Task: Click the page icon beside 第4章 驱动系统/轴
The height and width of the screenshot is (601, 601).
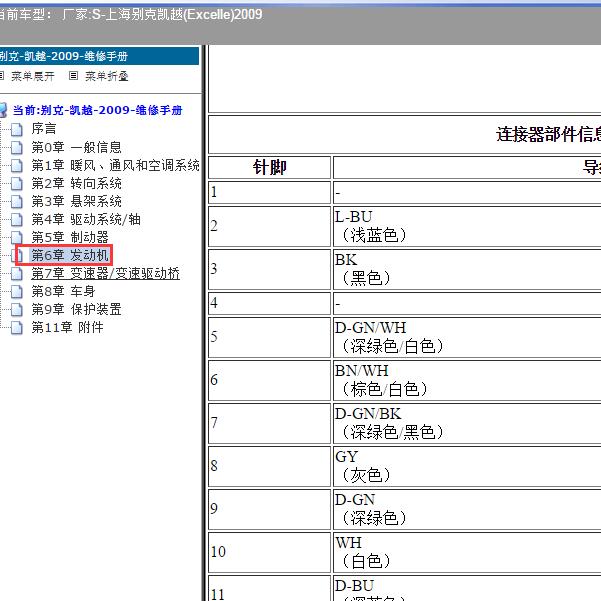Action: (16, 220)
